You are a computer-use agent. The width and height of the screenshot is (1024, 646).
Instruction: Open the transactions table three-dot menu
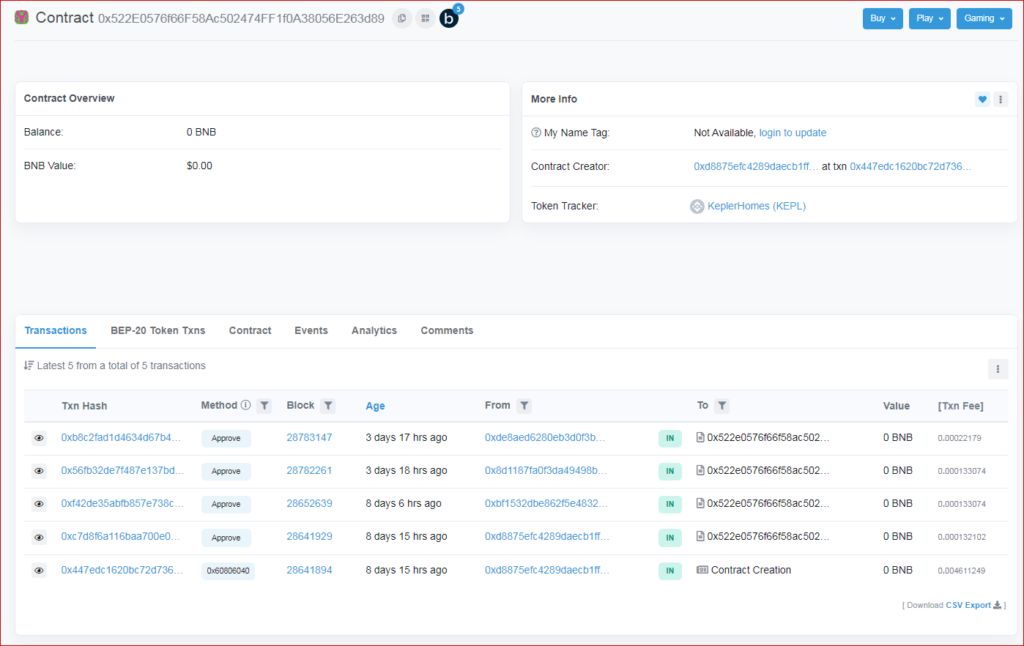[x=998, y=369]
